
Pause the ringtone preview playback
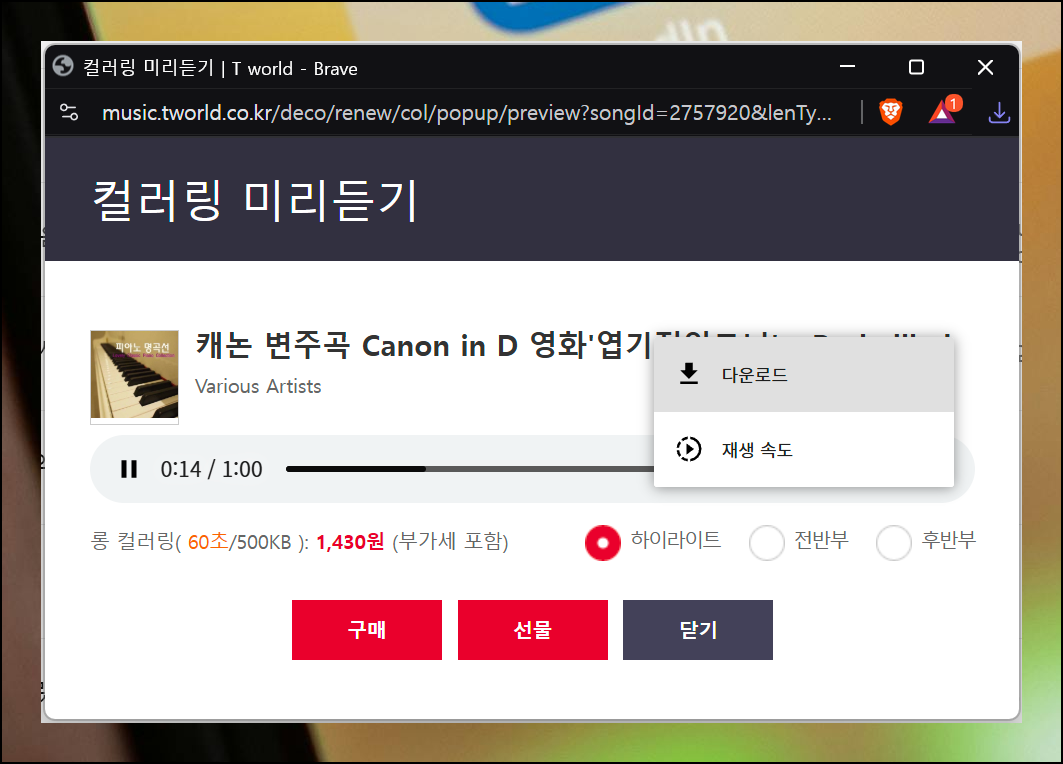pos(129,469)
